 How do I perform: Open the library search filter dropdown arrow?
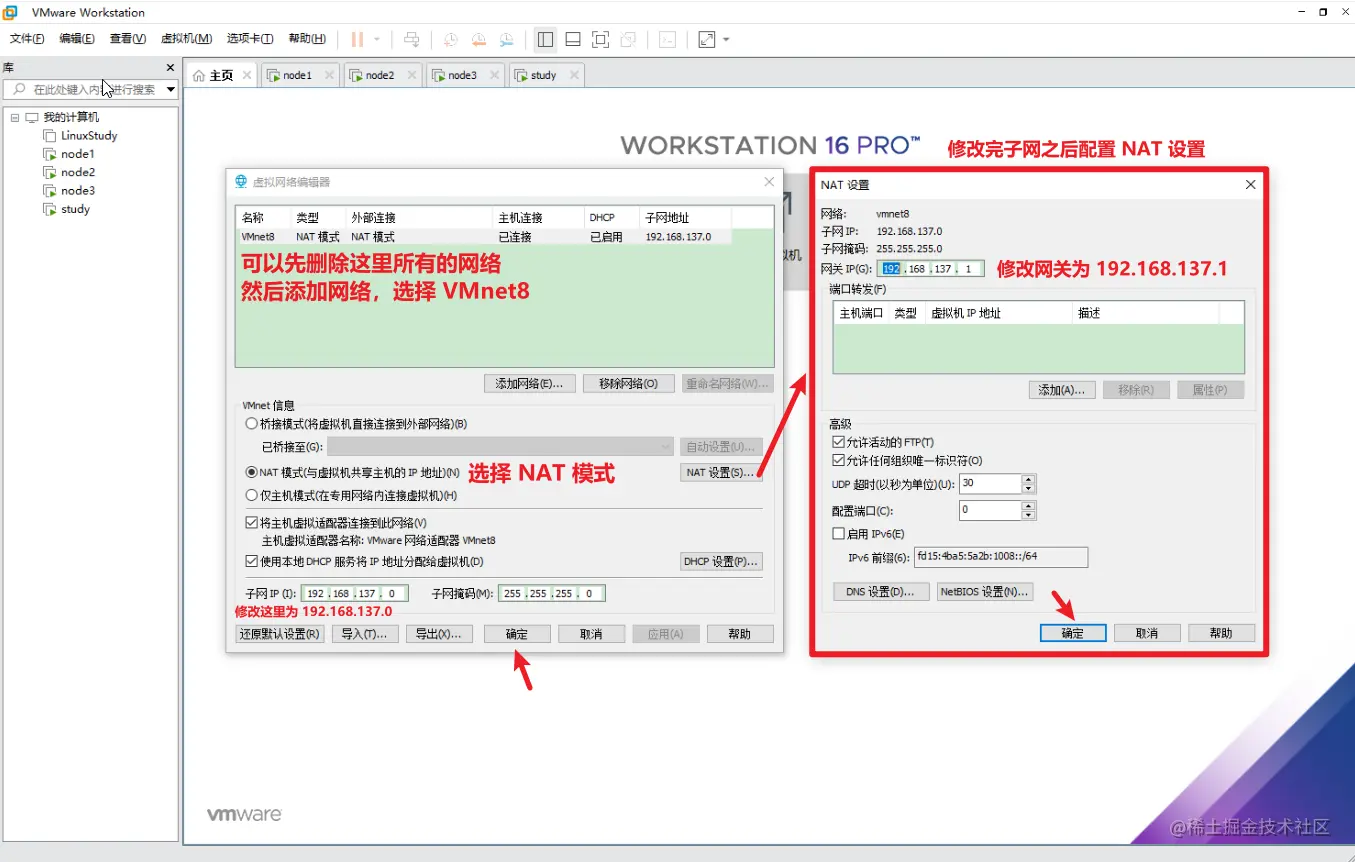pos(171,89)
